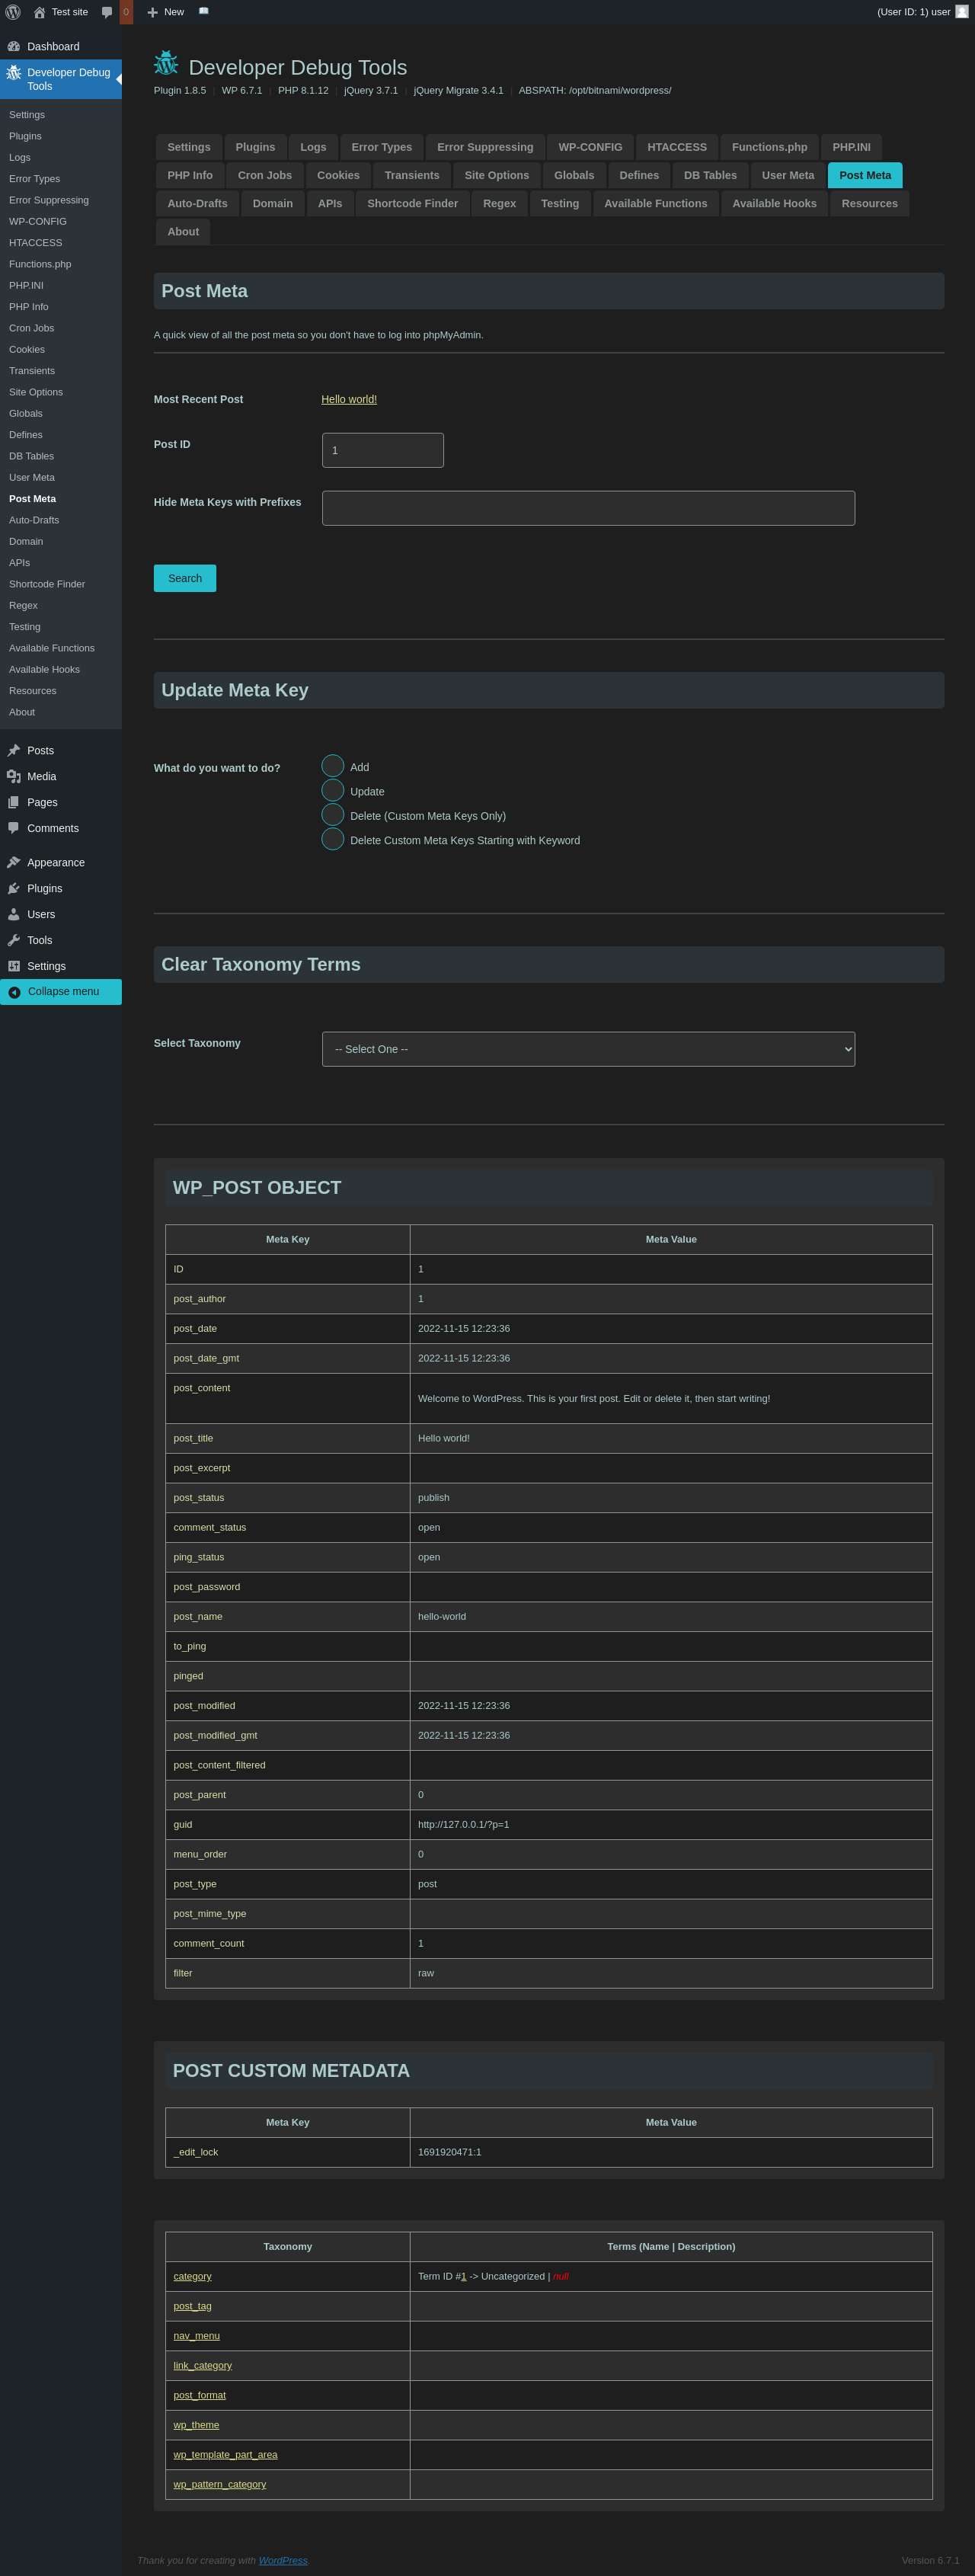
Task: Choose Delete (Custom Meta Keys Only) option
Action: coord(333,815)
